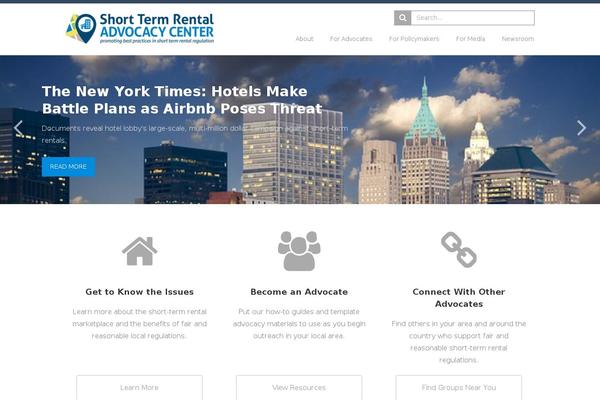This screenshot has height=400, width=600.
Task: Focus the Search text field
Action: (473, 18)
